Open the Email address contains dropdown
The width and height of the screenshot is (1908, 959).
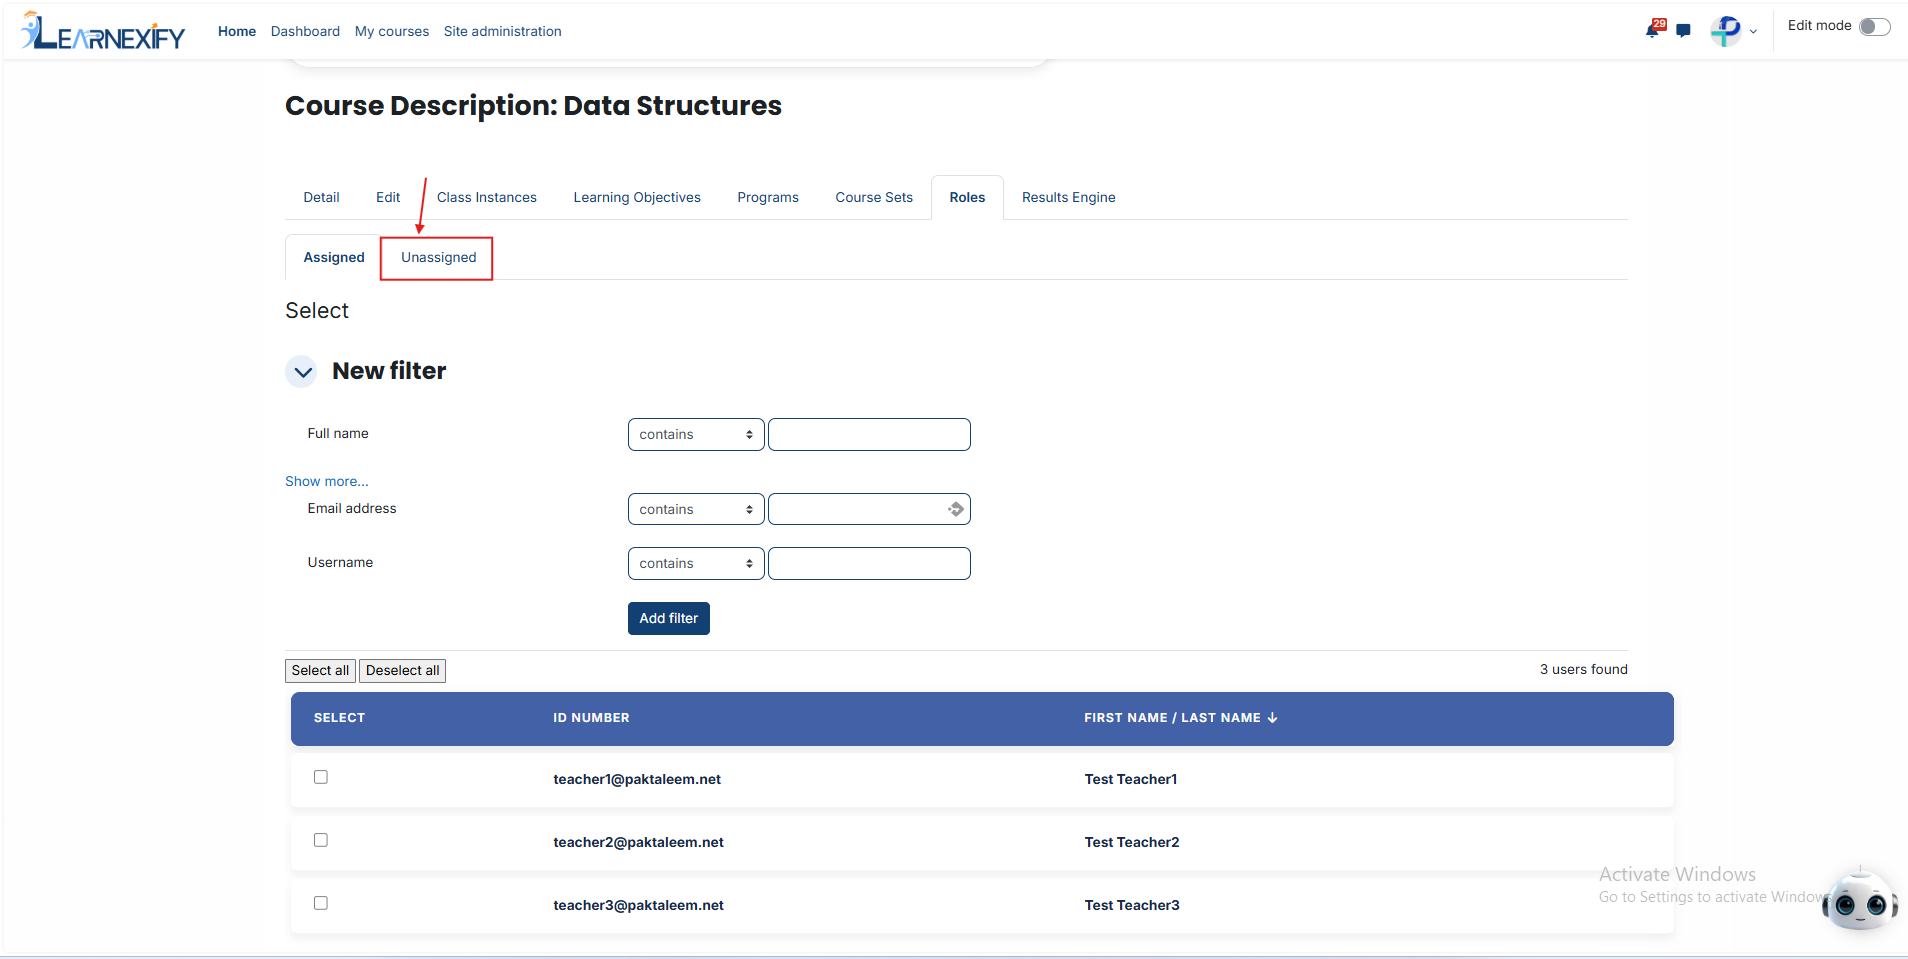(696, 510)
